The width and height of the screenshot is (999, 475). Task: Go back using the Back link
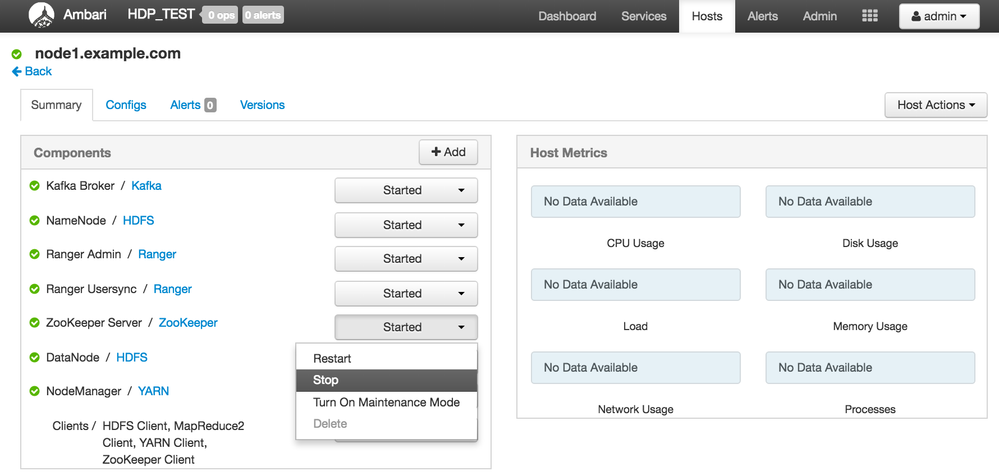pos(32,72)
